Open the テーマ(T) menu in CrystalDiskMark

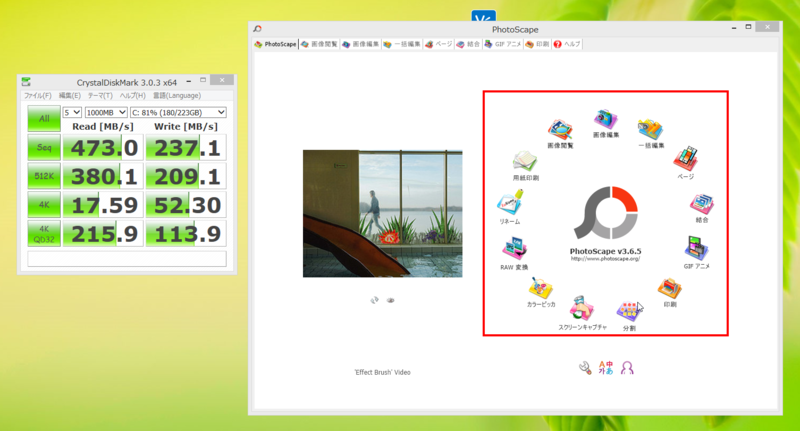(100, 95)
